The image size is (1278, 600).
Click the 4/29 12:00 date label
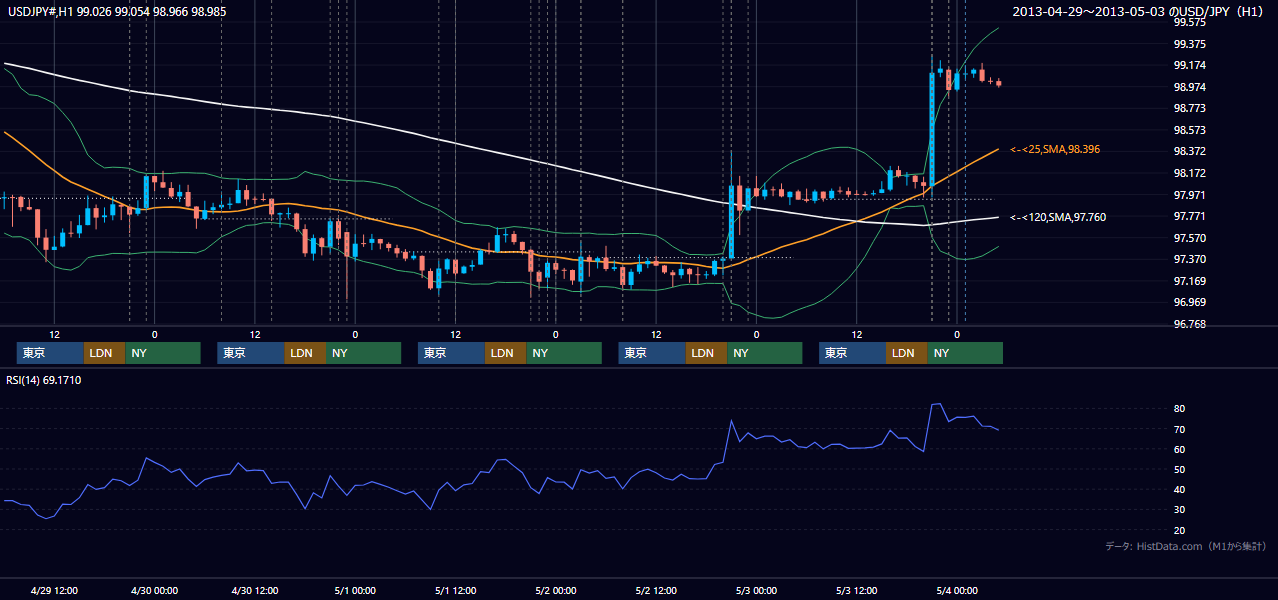coord(54,590)
